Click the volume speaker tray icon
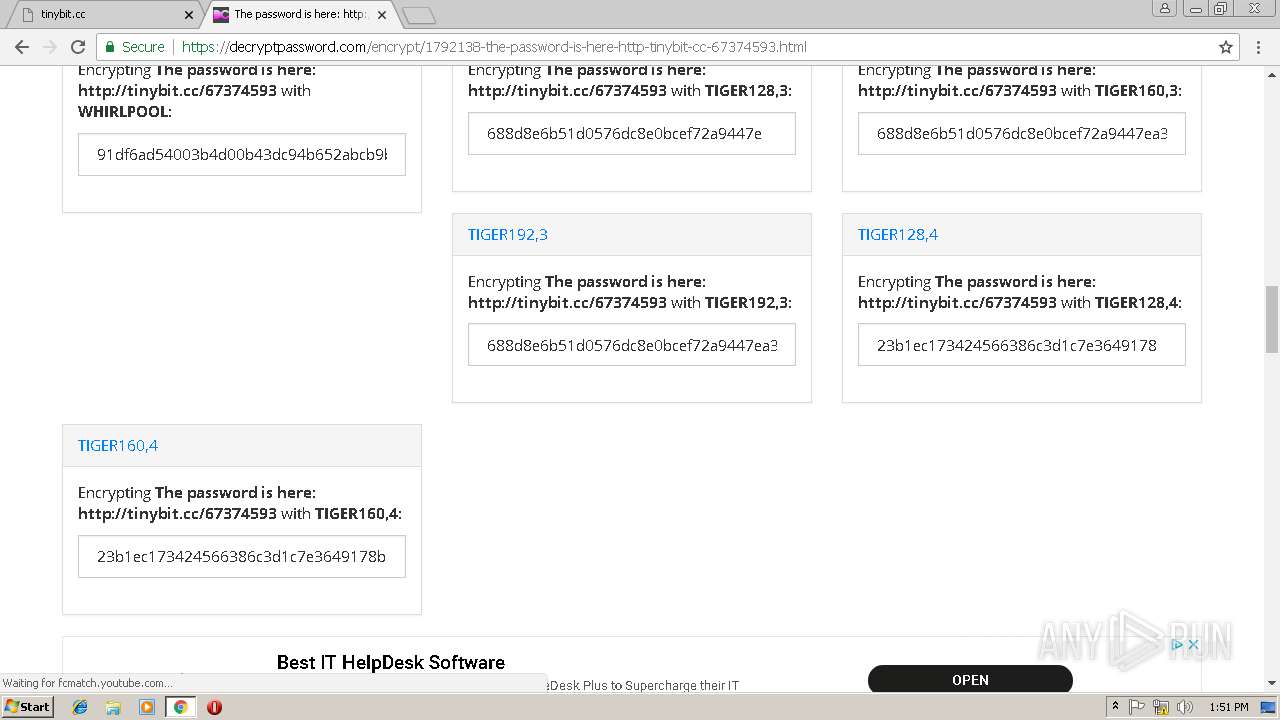Screen dimensions: 1280x720 [x=1185, y=707]
